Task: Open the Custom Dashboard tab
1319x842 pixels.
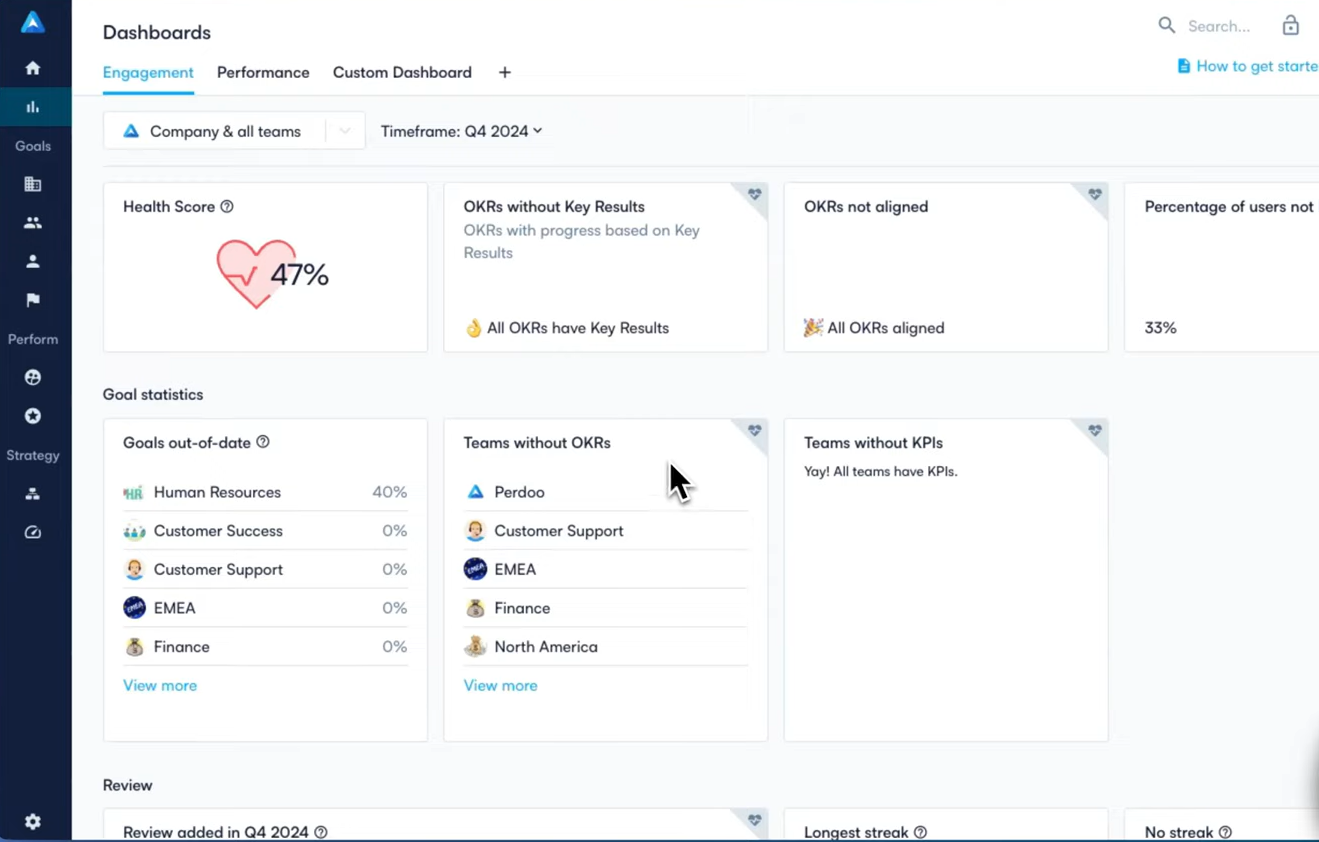Action: point(402,73)
